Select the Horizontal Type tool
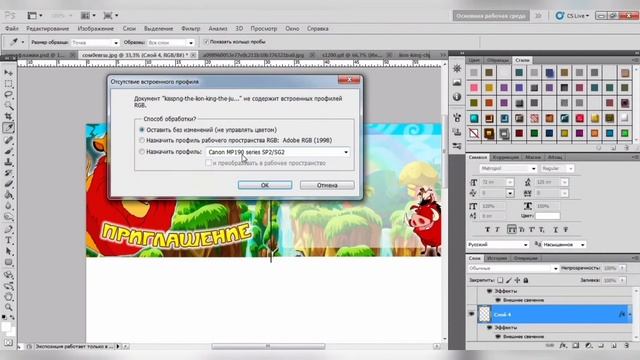This screenshot has width=640, height=360. click(x=8, y=240)
